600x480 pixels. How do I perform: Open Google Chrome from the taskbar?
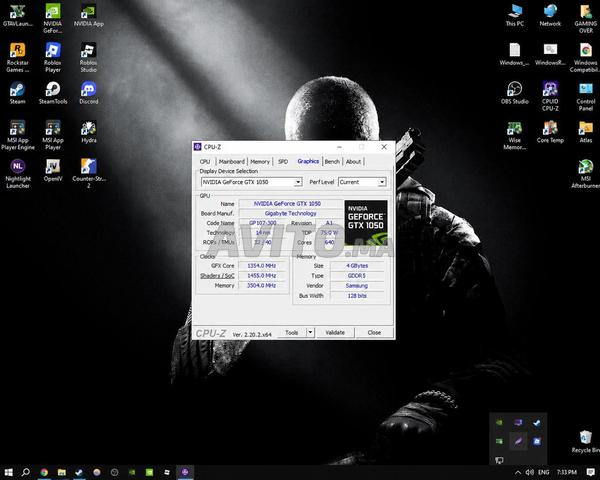coord(44,472)
